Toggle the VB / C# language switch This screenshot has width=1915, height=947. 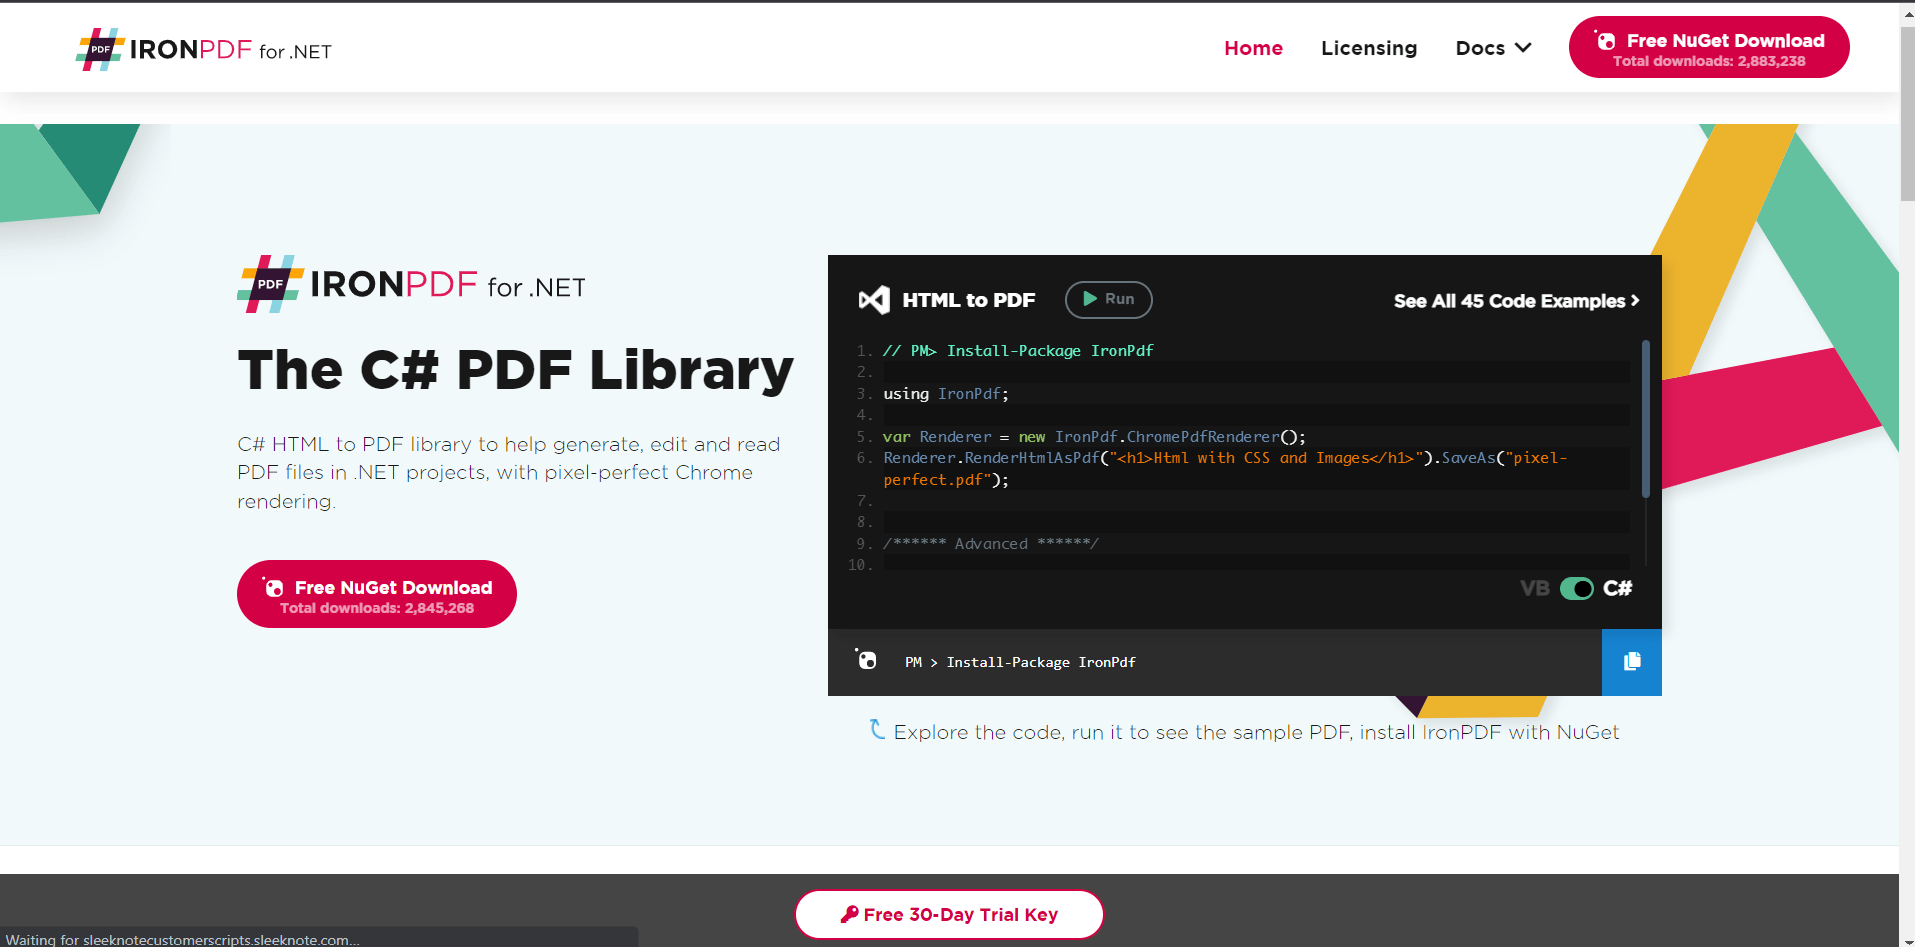(x=1576, y=588)
